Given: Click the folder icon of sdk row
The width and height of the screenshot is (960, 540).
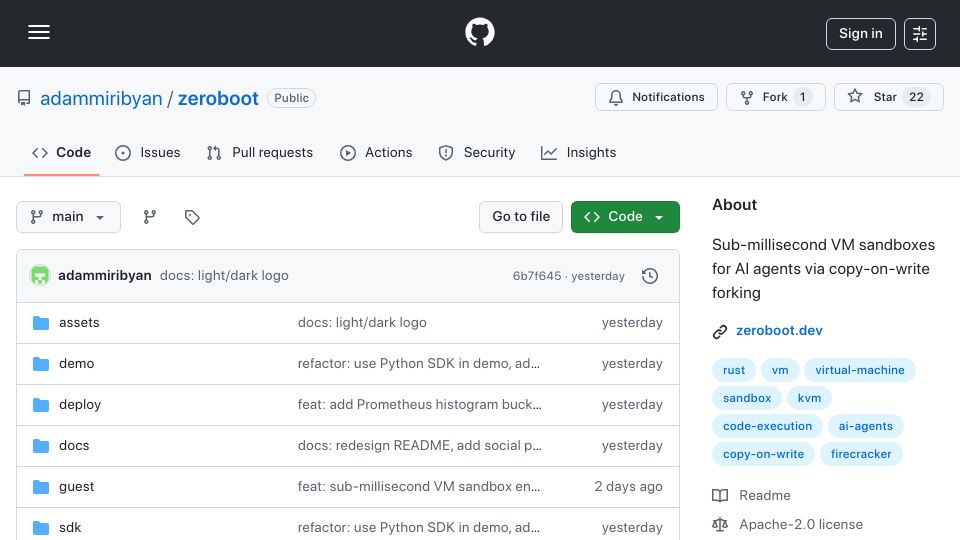Looking at the screenshot, I should tap(41, 528).
